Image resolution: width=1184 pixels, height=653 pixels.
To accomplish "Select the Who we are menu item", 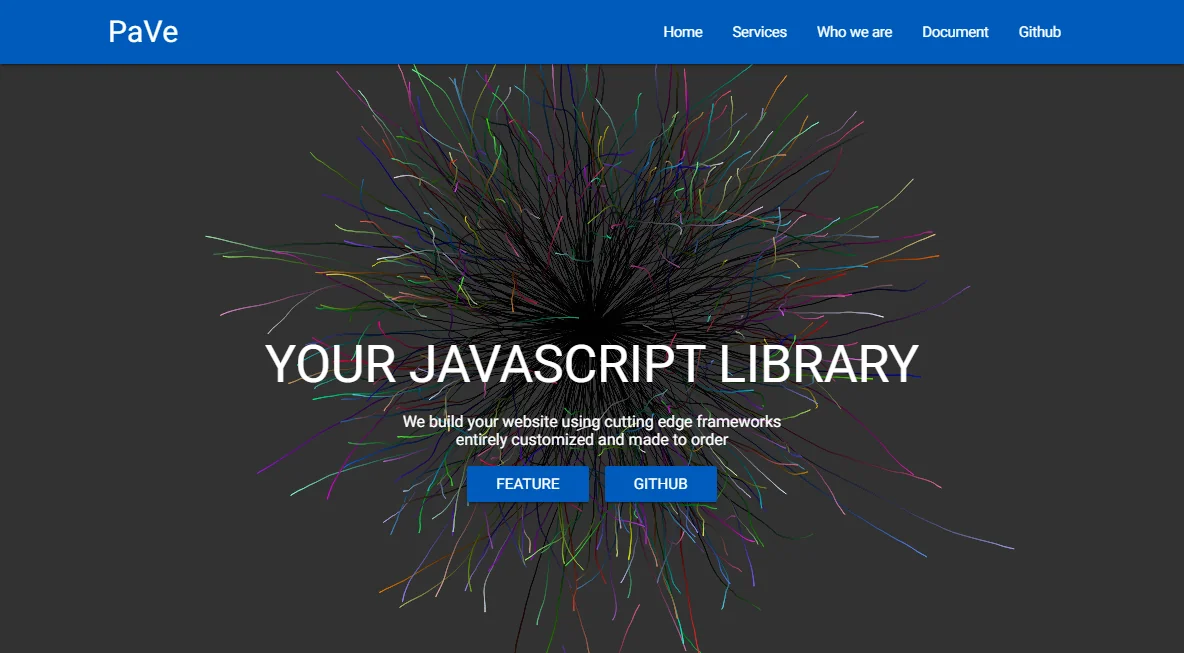I will 854,32.
